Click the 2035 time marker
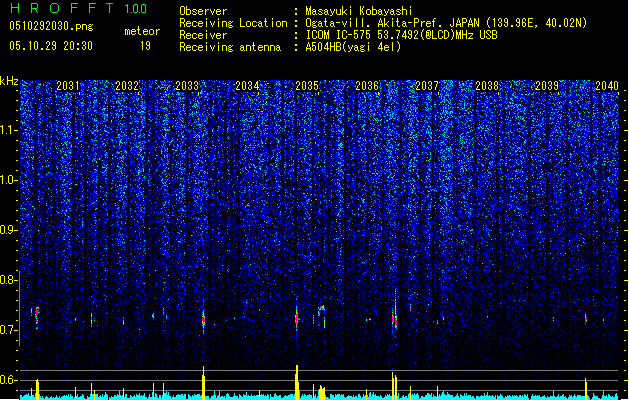Viewport: 629px width, 400px height. 307,86
